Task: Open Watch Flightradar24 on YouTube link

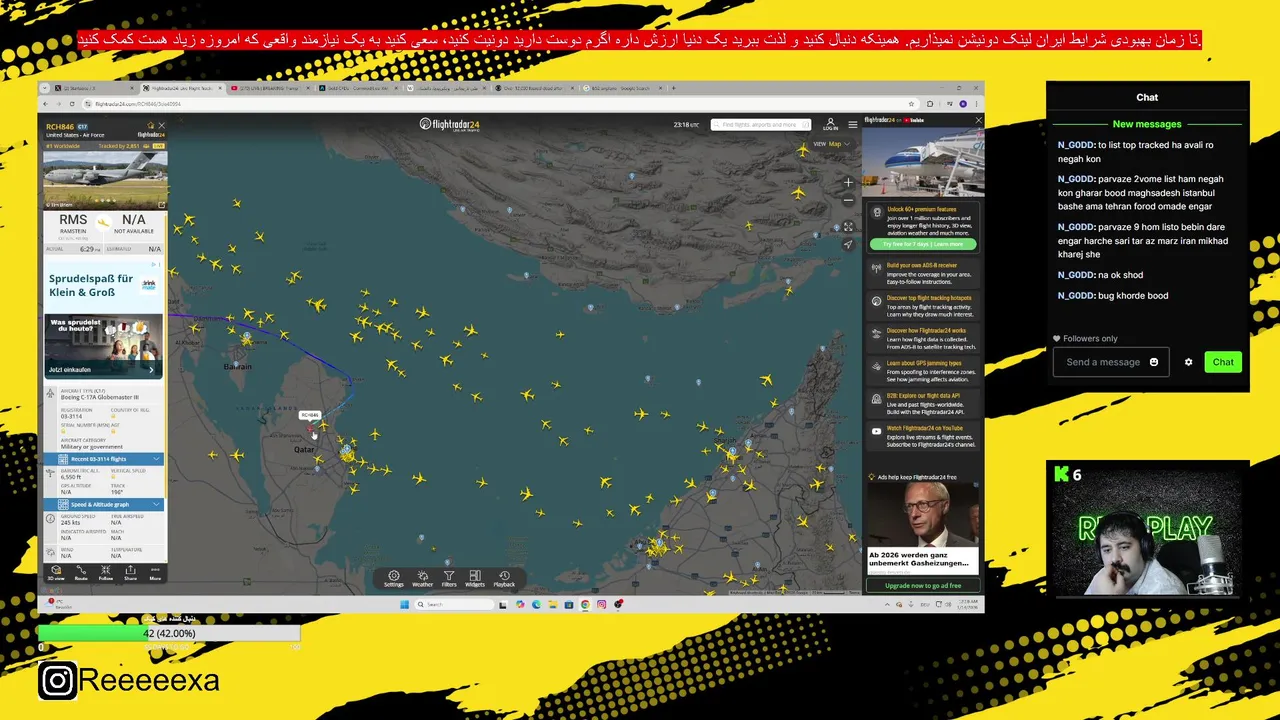Action: (922, 436)
